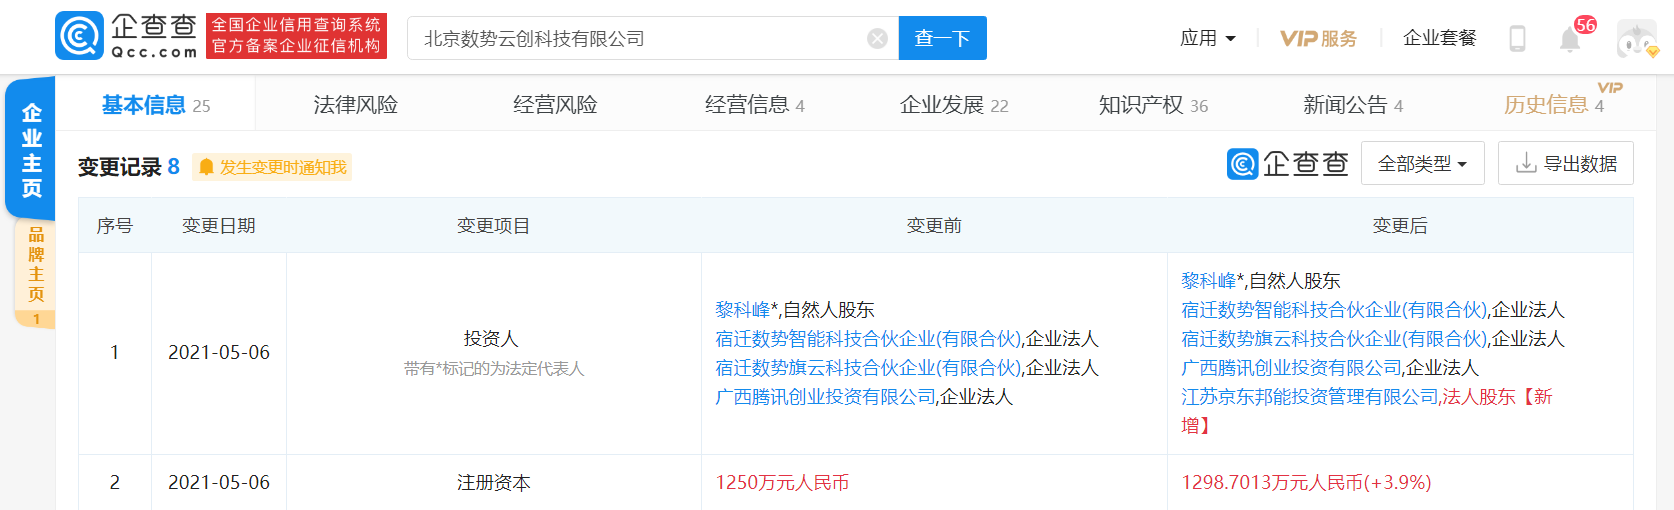Image resolution: width=1674 pixels, height=510 pixels.
Task: Select 1298.7013万元人民币(+3.9%) value
Action: [x=1306, y=483]
